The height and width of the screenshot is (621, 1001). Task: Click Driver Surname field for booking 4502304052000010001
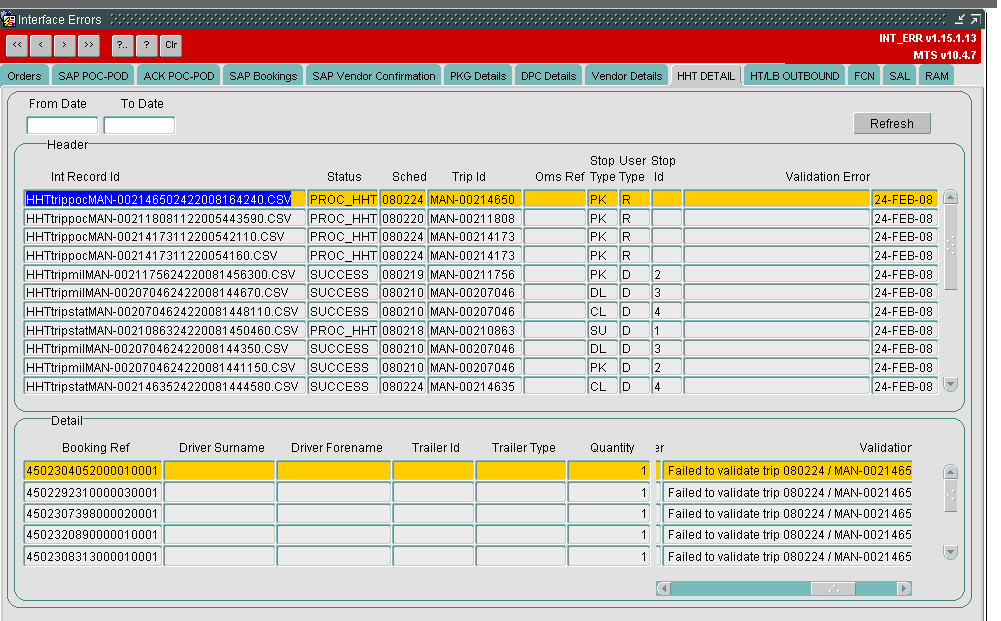(x=219, y=470)
